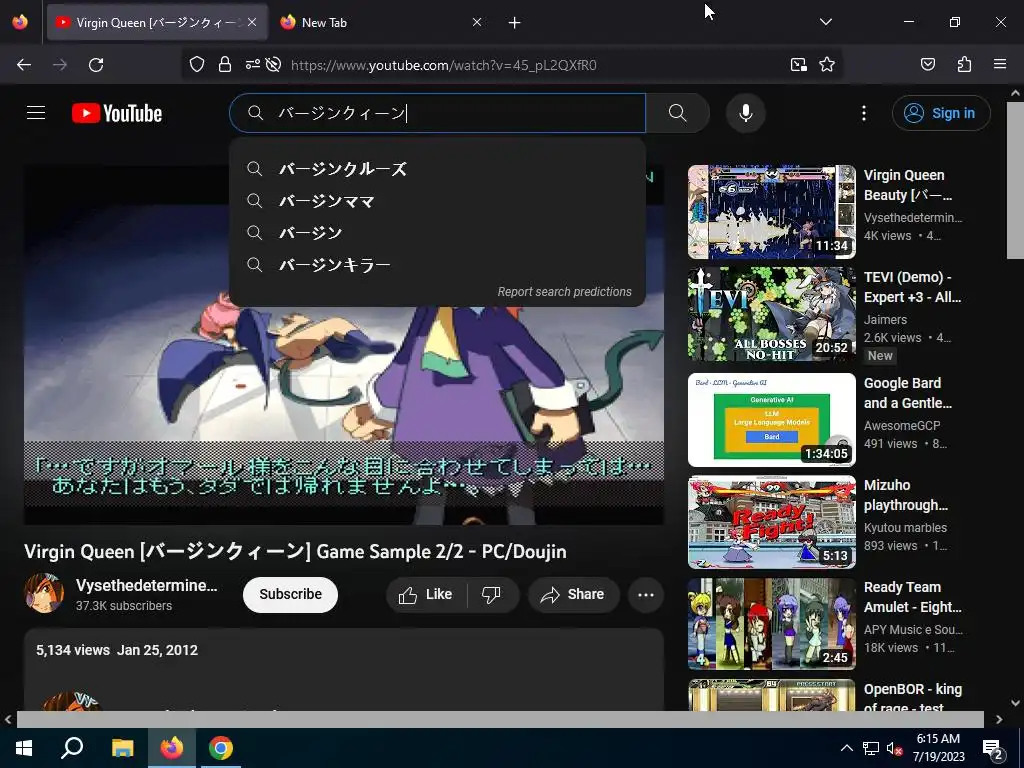
Task: Open Vysethedetermined channel avatar
Action: pyautogui.click(x=44, y=593)
